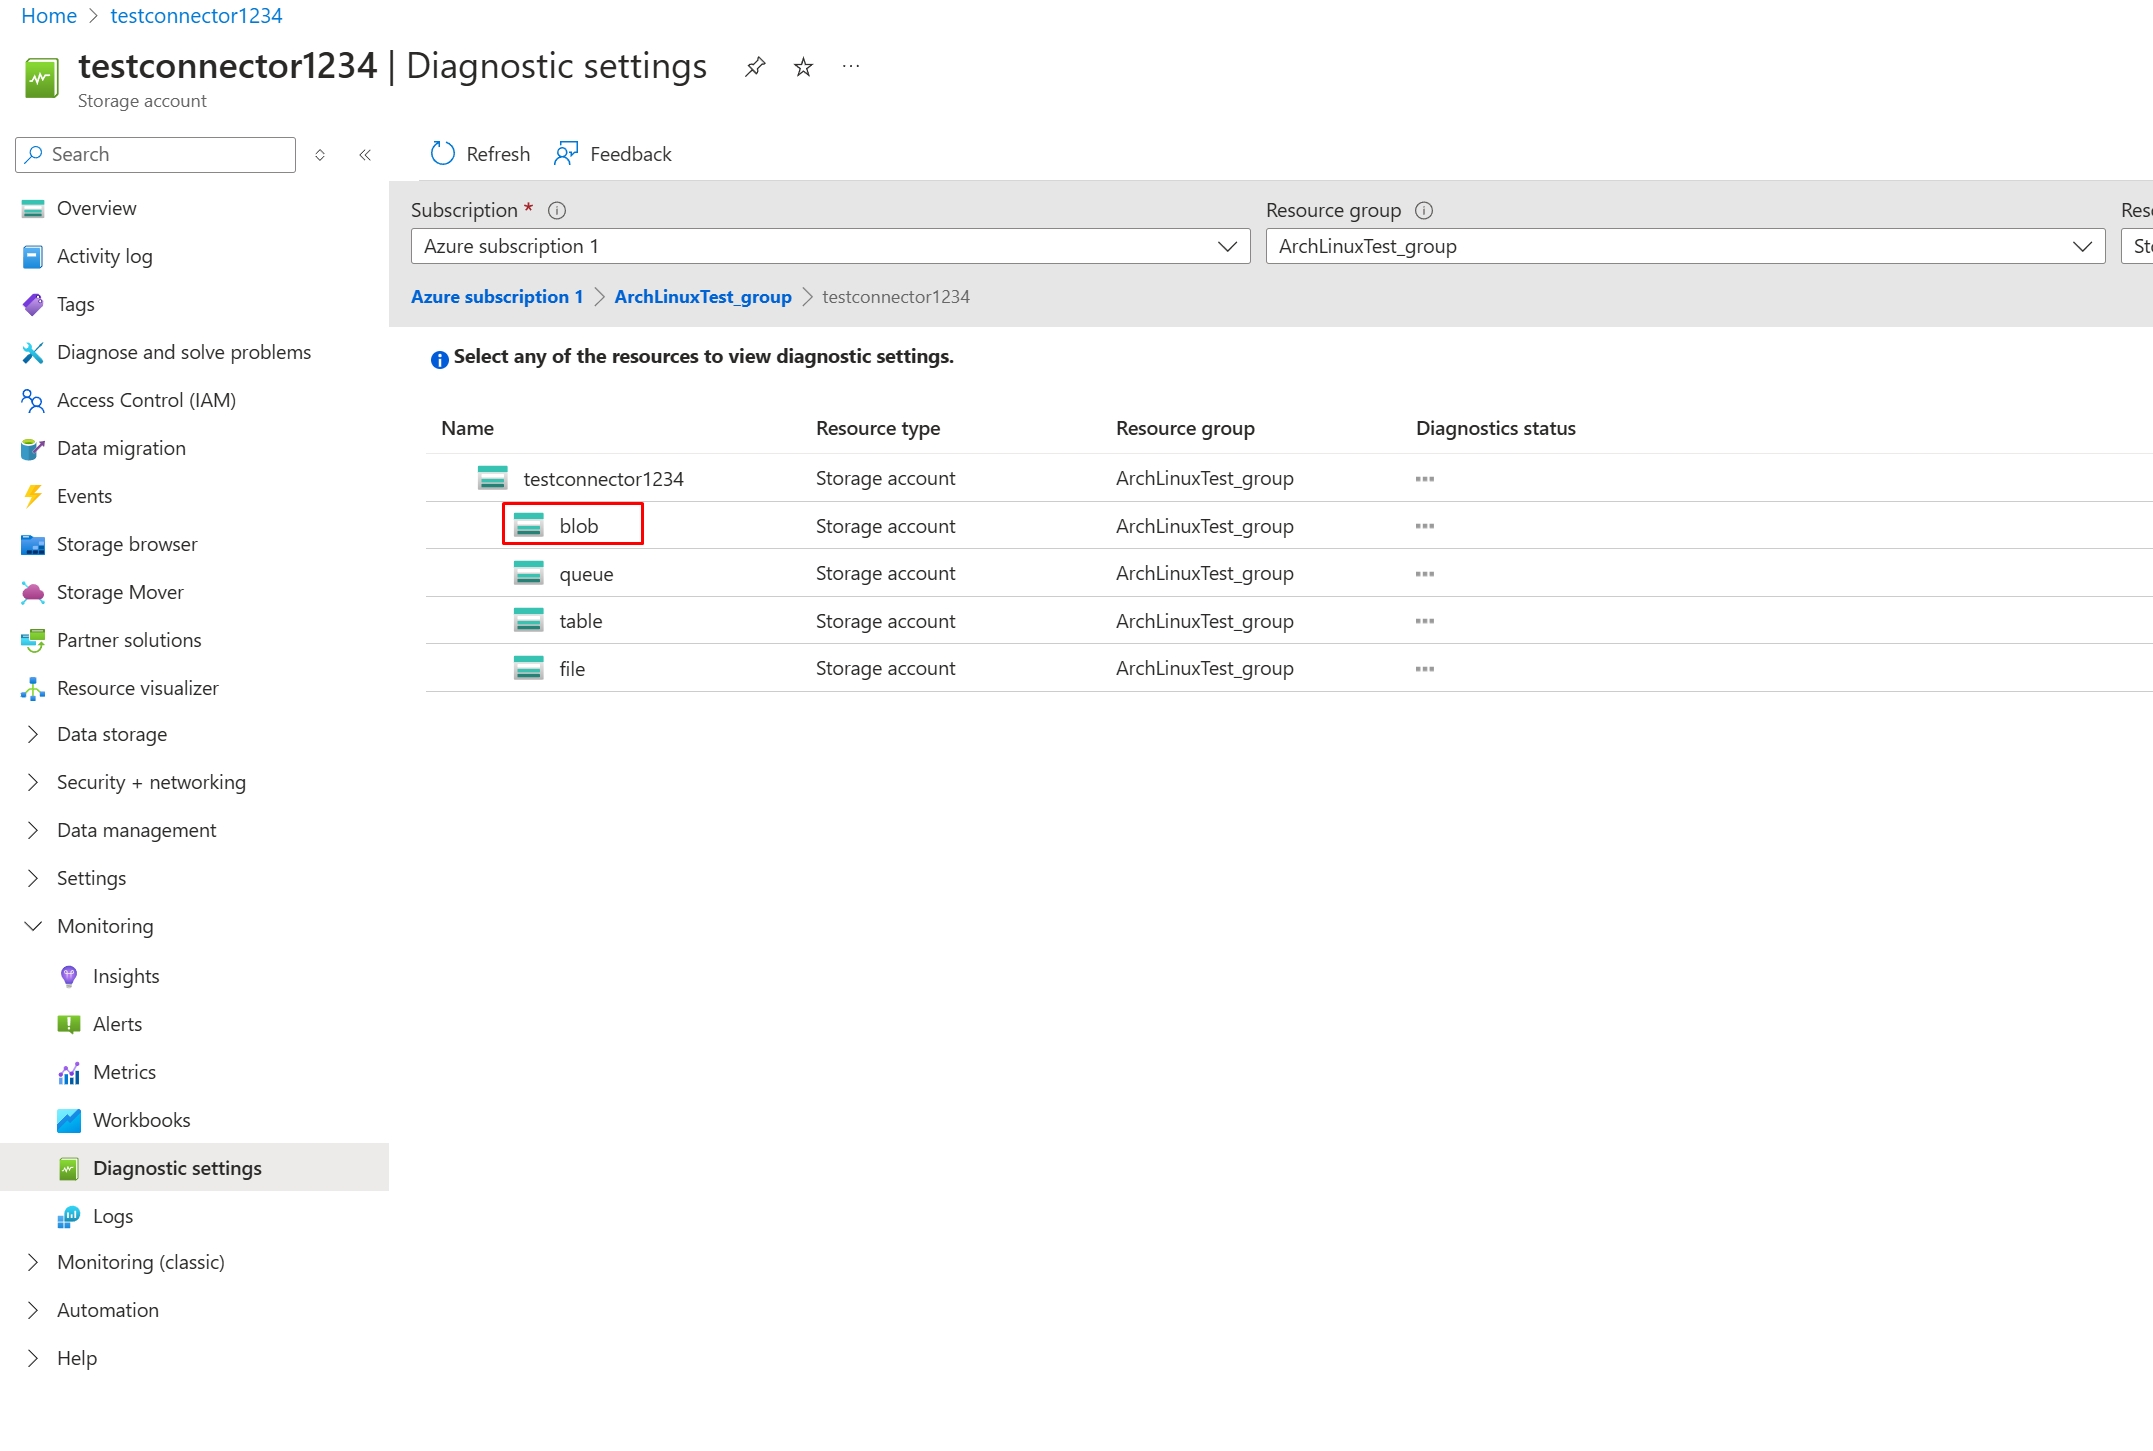This screenshot has height=1451, width=2153.
Task: Click the Subscription info icon
Action: click(557, 210)
